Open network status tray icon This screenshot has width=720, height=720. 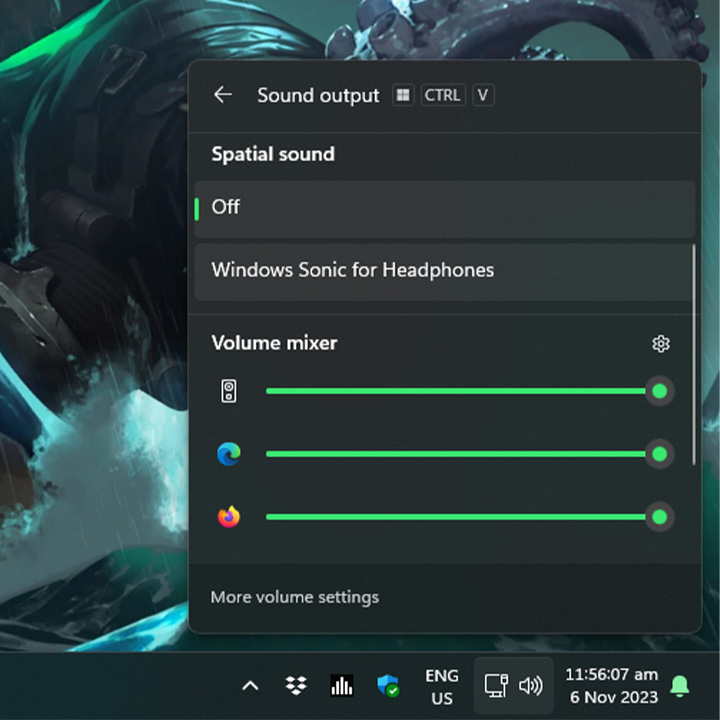point(496,686)
